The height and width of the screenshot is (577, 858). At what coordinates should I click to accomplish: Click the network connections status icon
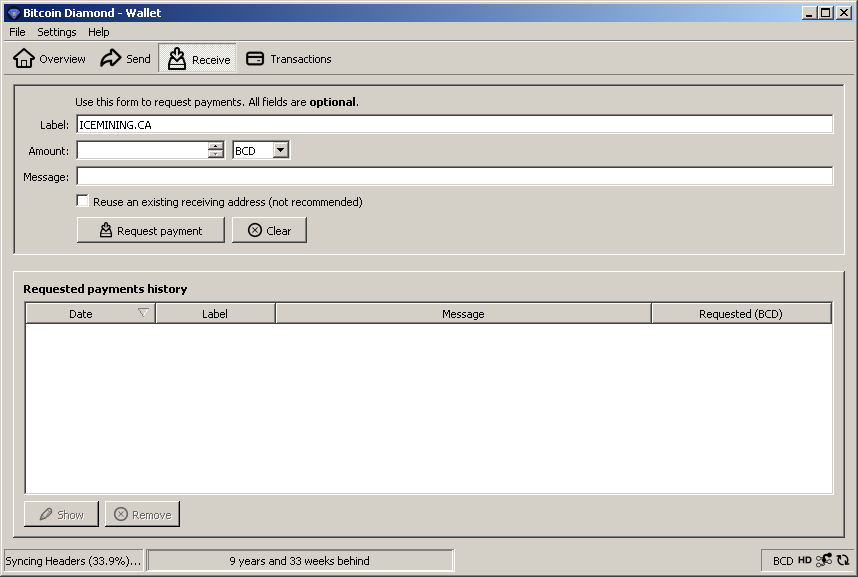(x=824, y=560)
